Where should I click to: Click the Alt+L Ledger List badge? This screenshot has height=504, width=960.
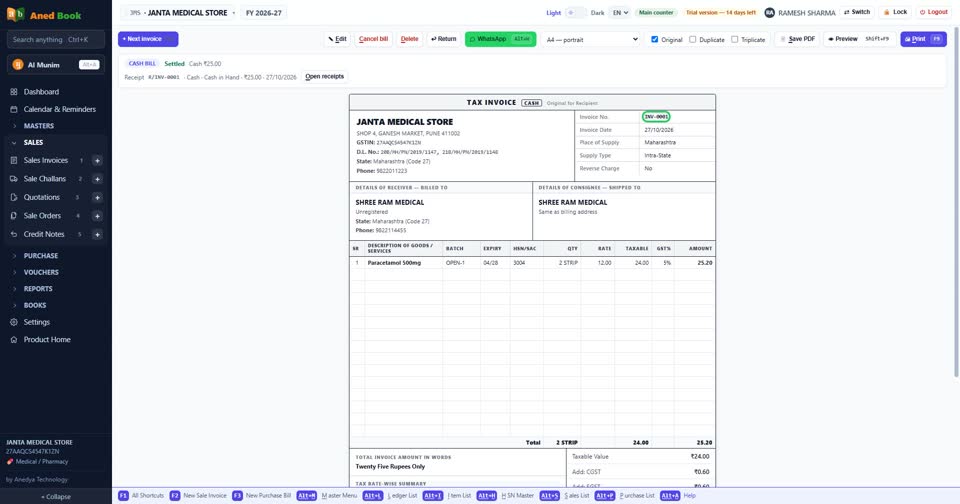[x=372, y=495]
